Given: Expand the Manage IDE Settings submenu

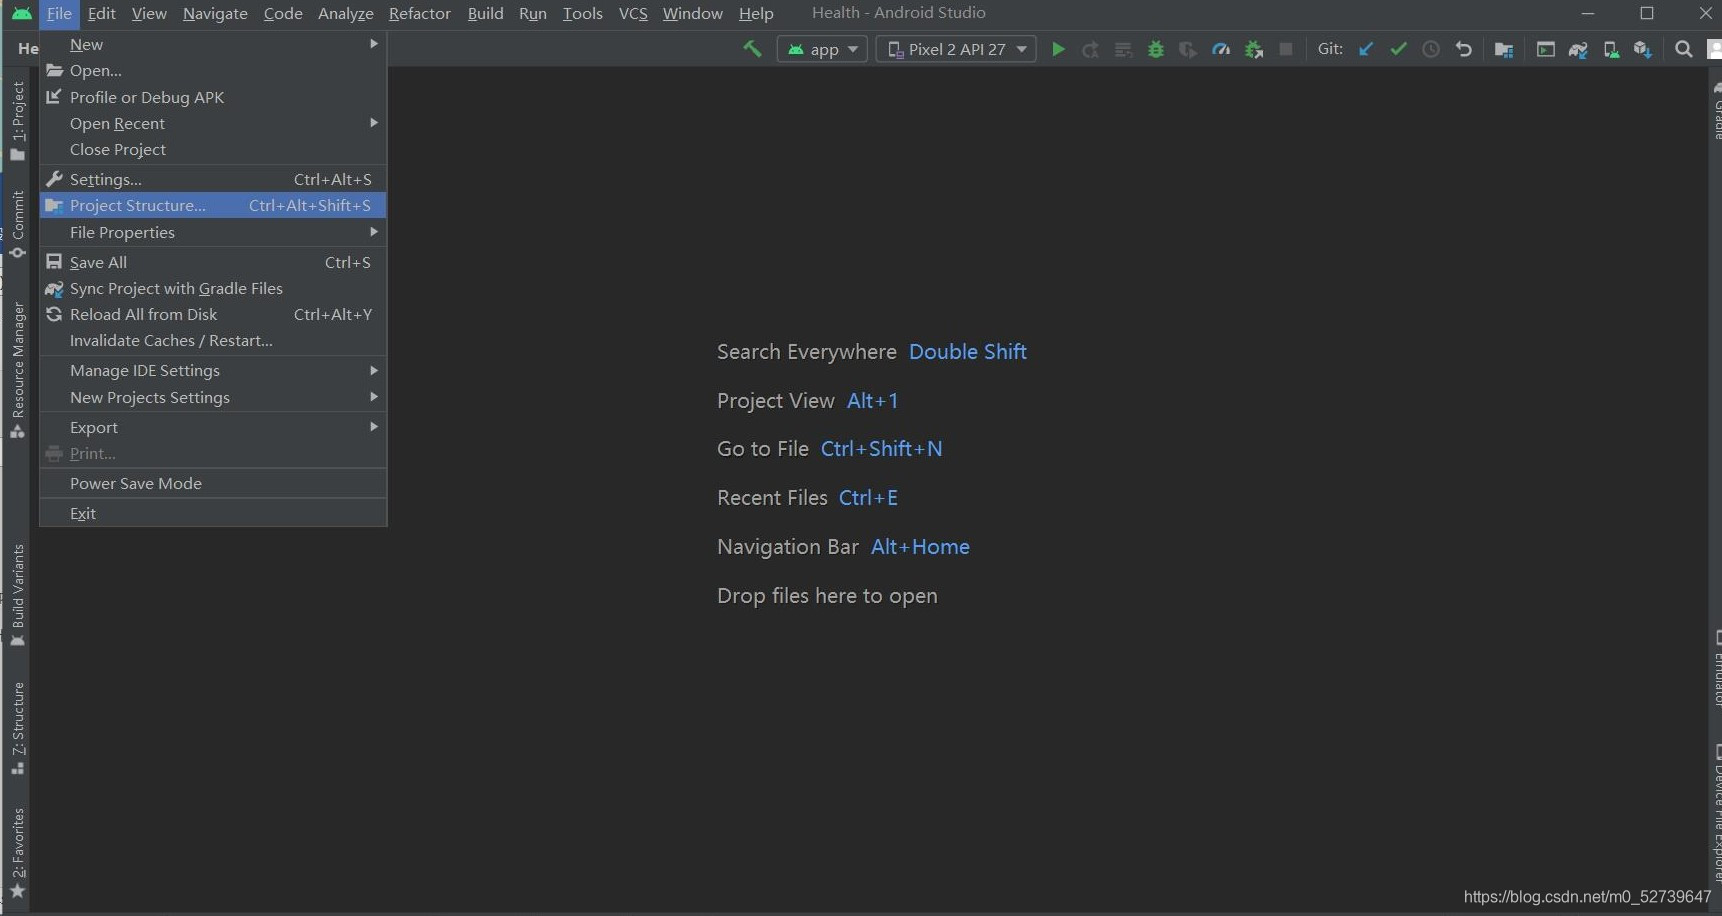Looking at the screenshot, I should [144, 370].
